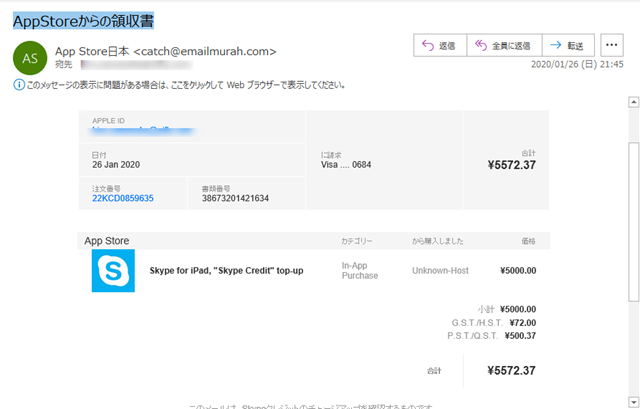Viewport: 640px width, 409px height.
Task: Open the more actions ellipsis menu
Action: 611,45
